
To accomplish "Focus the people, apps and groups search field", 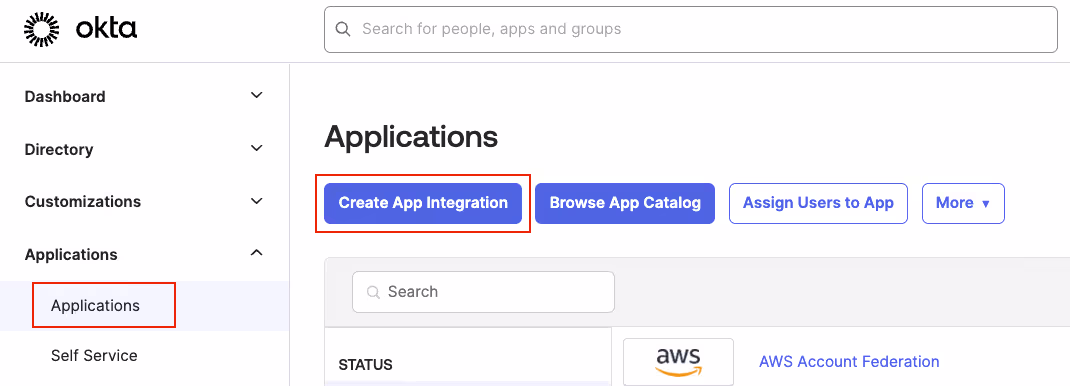I will pyautogui.click(x=691, y=29).
